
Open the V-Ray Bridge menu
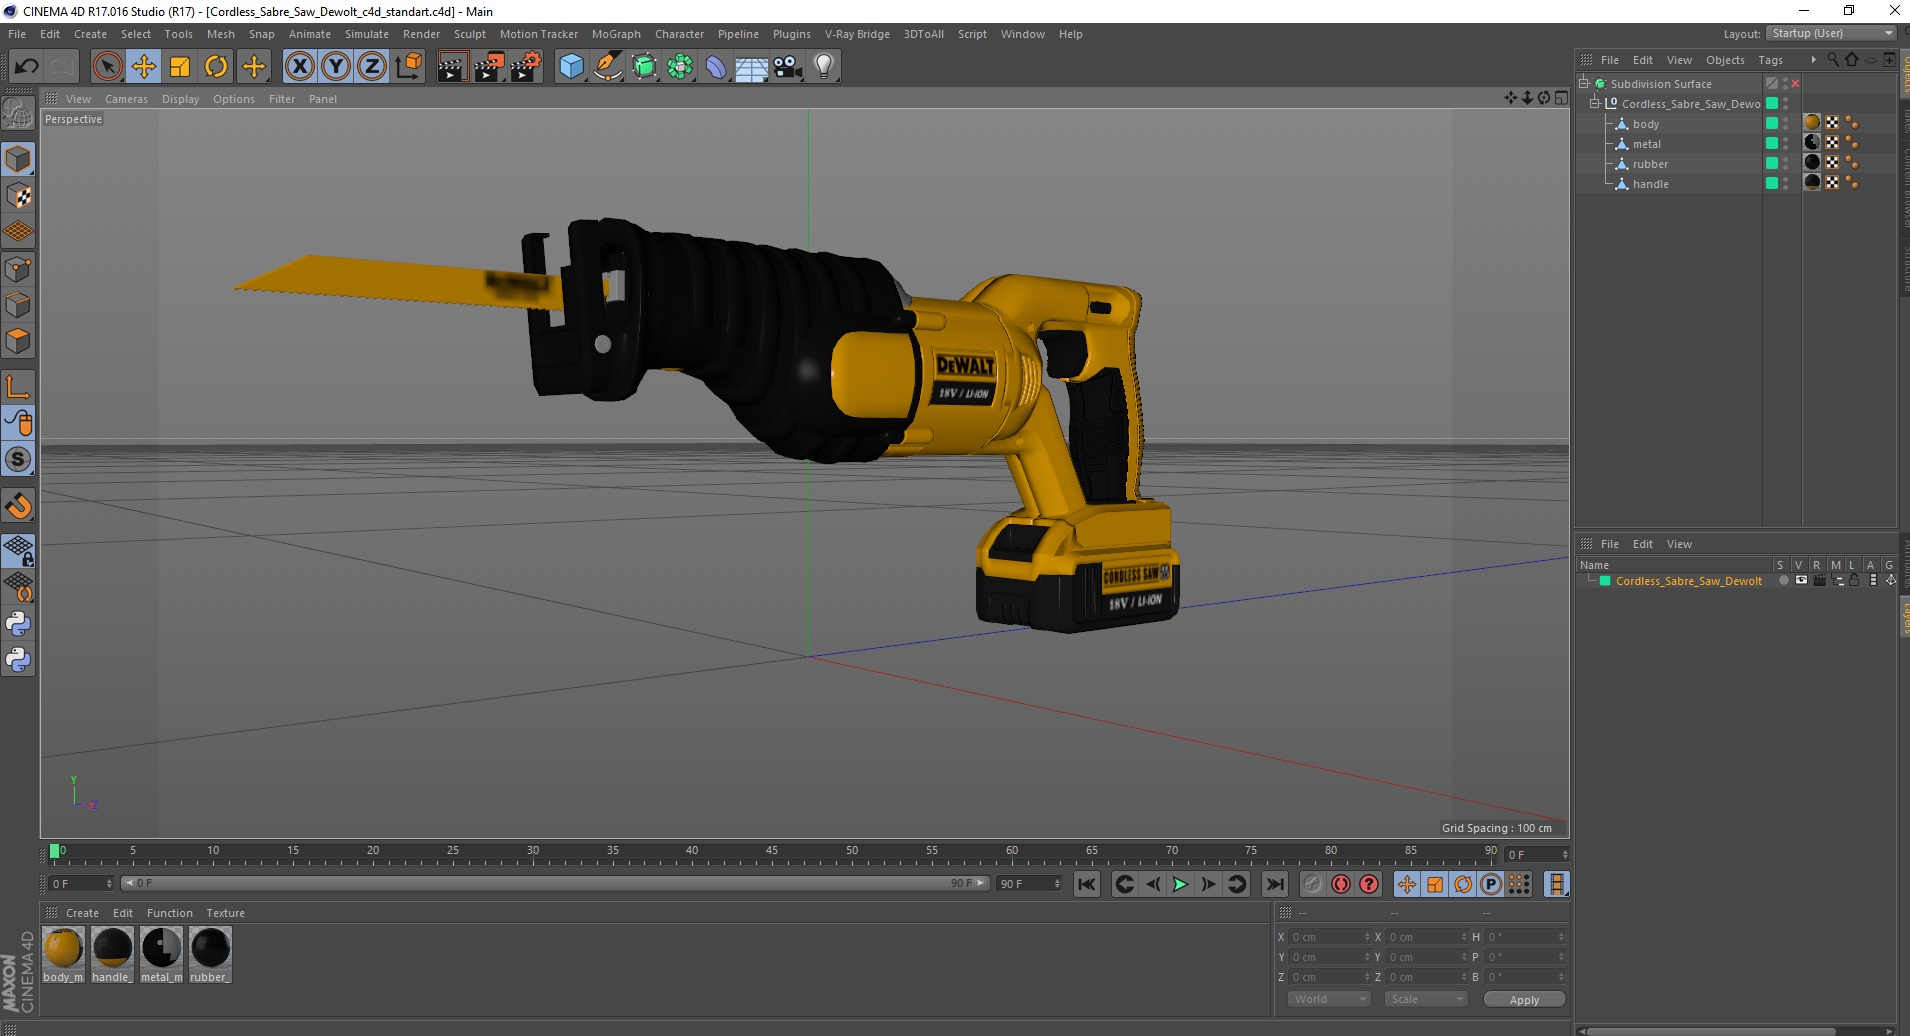click(857, 34)
